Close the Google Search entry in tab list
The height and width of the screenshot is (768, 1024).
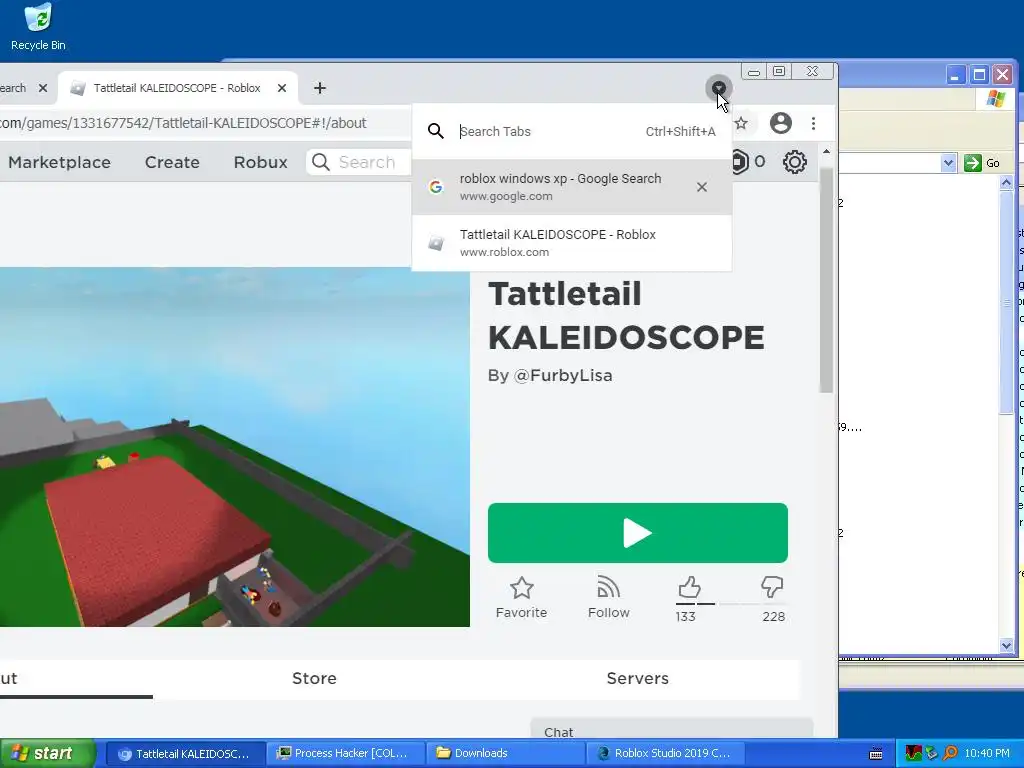(x=702, y=187)
